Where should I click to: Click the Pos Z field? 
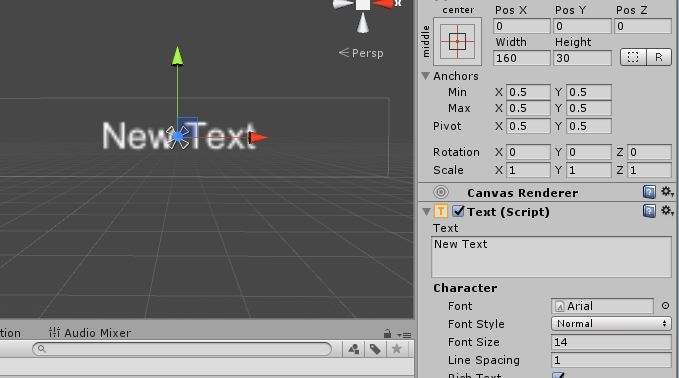tap(643, 26)
